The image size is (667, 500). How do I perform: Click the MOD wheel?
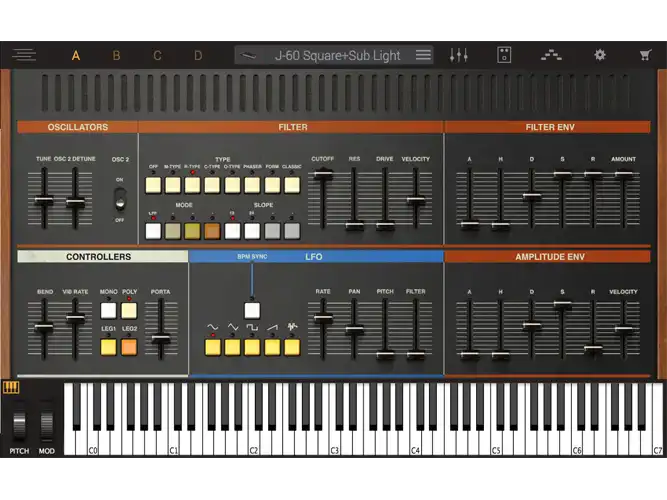click(46, 423)
